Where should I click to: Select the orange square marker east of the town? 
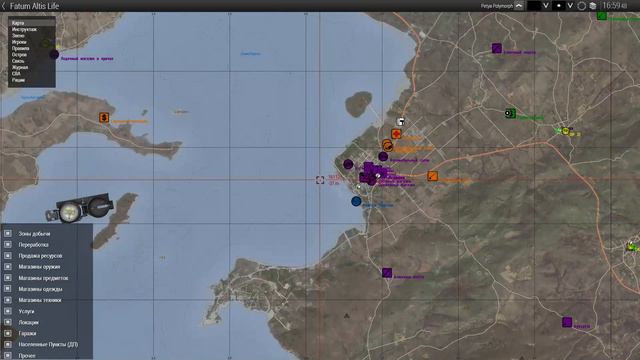[433, 176]
